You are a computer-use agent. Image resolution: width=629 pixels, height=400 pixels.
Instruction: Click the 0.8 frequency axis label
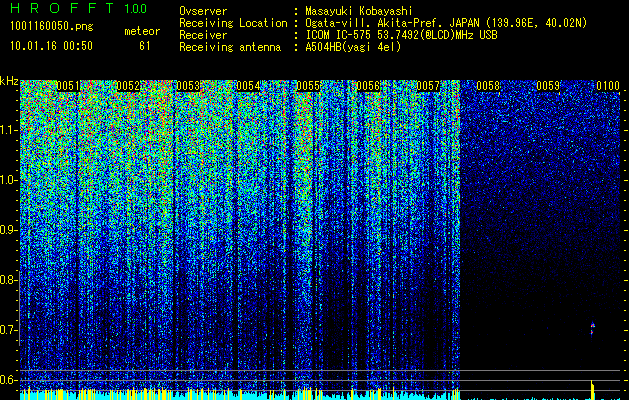click(8, 280)
